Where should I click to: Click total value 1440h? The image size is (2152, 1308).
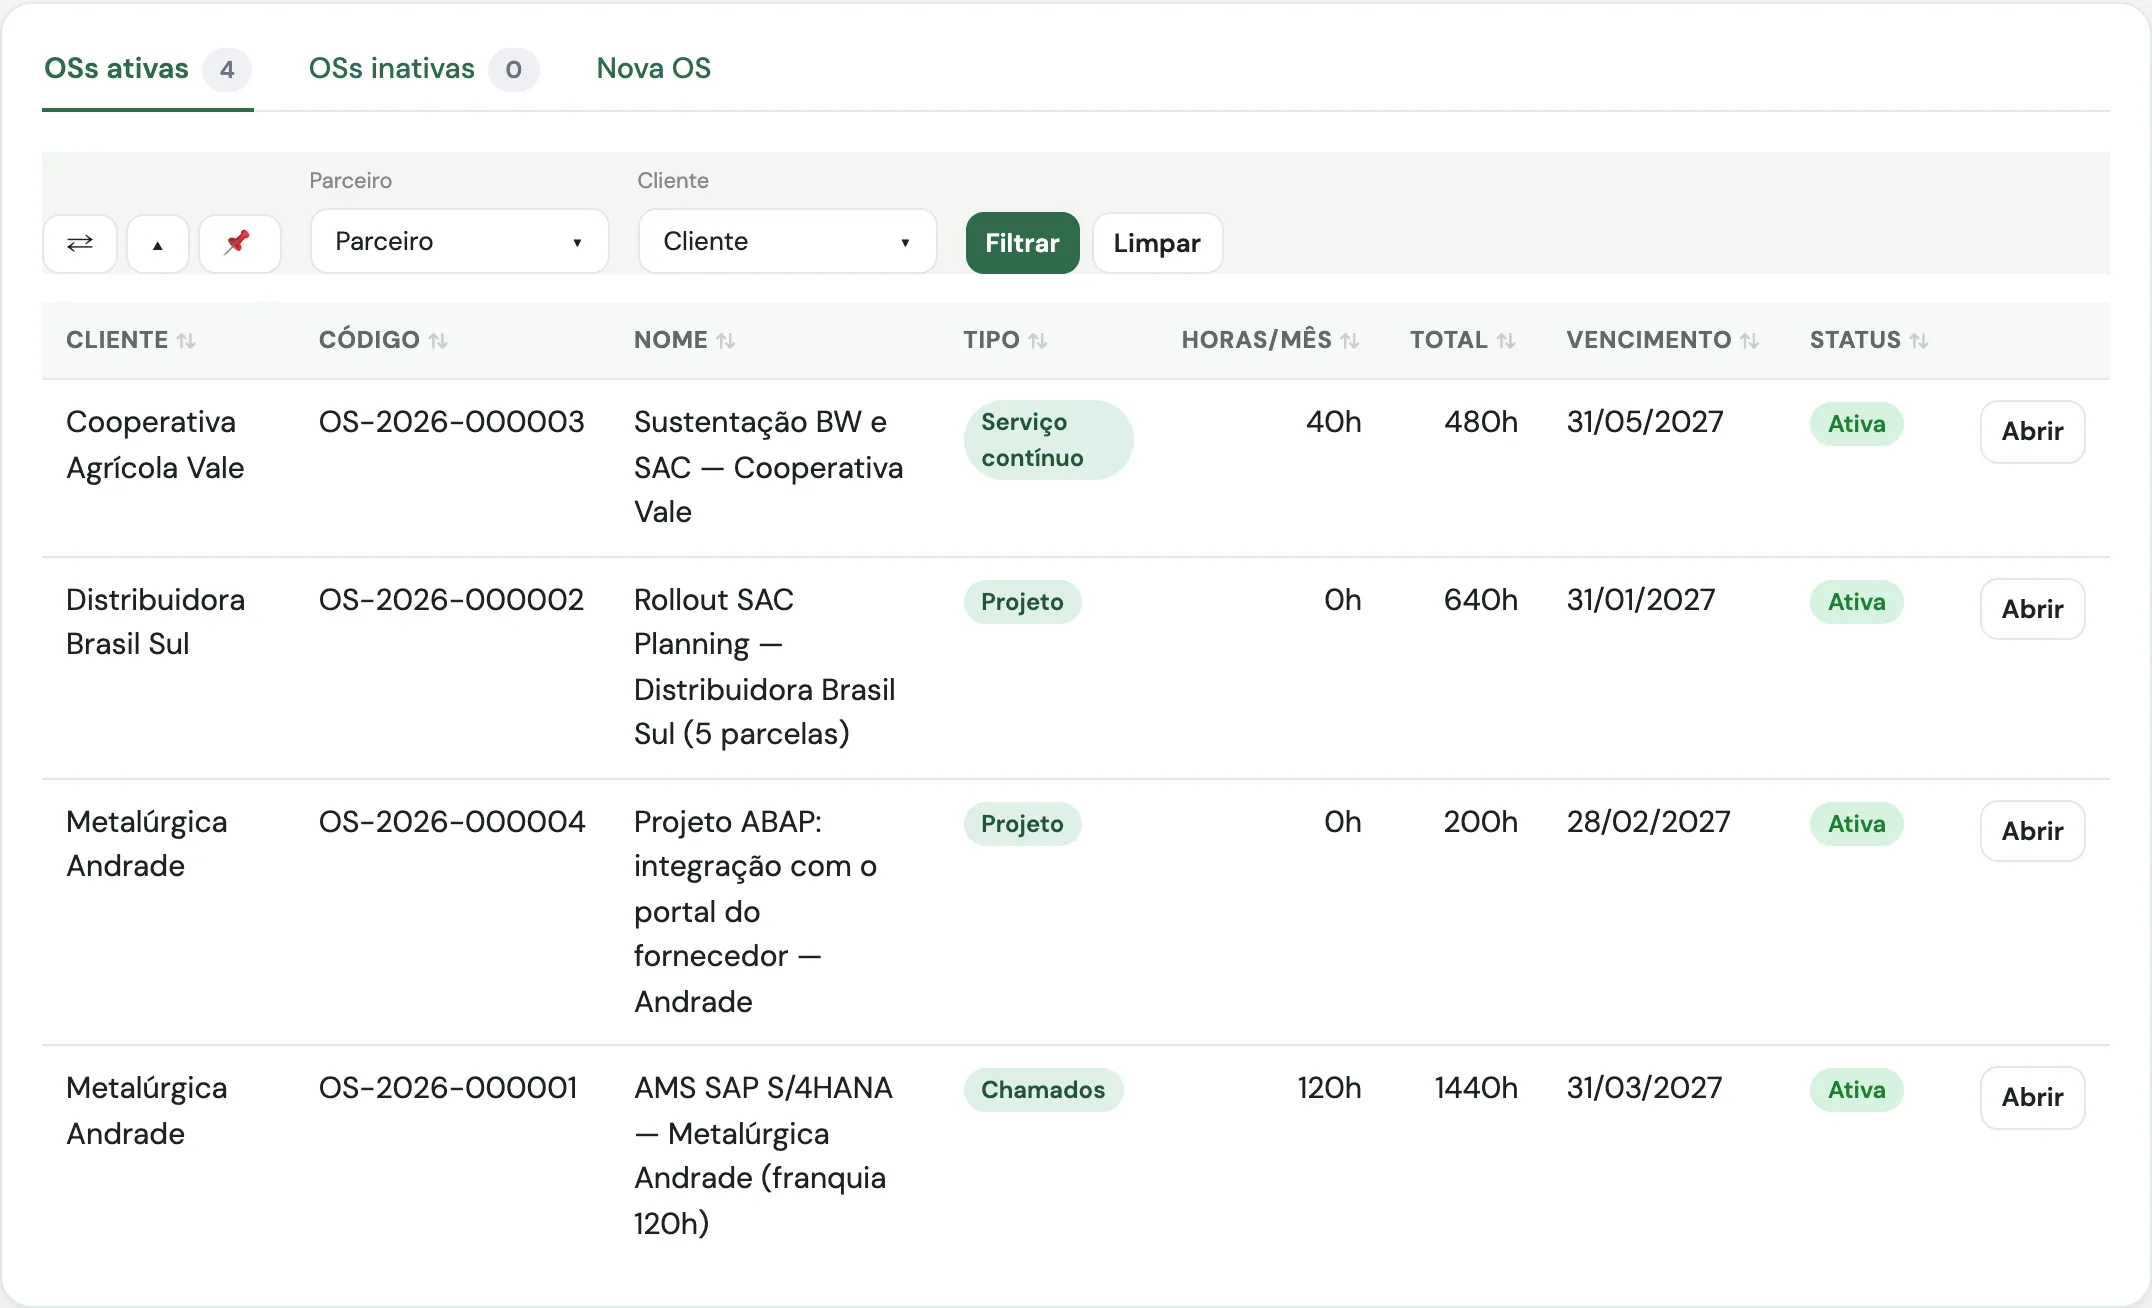[1476, 1088]
